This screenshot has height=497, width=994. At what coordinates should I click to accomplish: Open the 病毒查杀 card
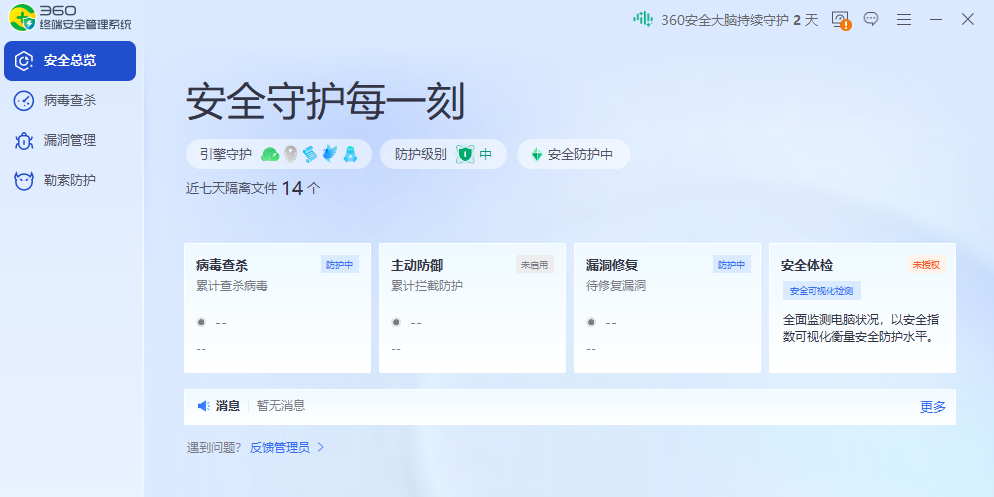click(278, 308)
